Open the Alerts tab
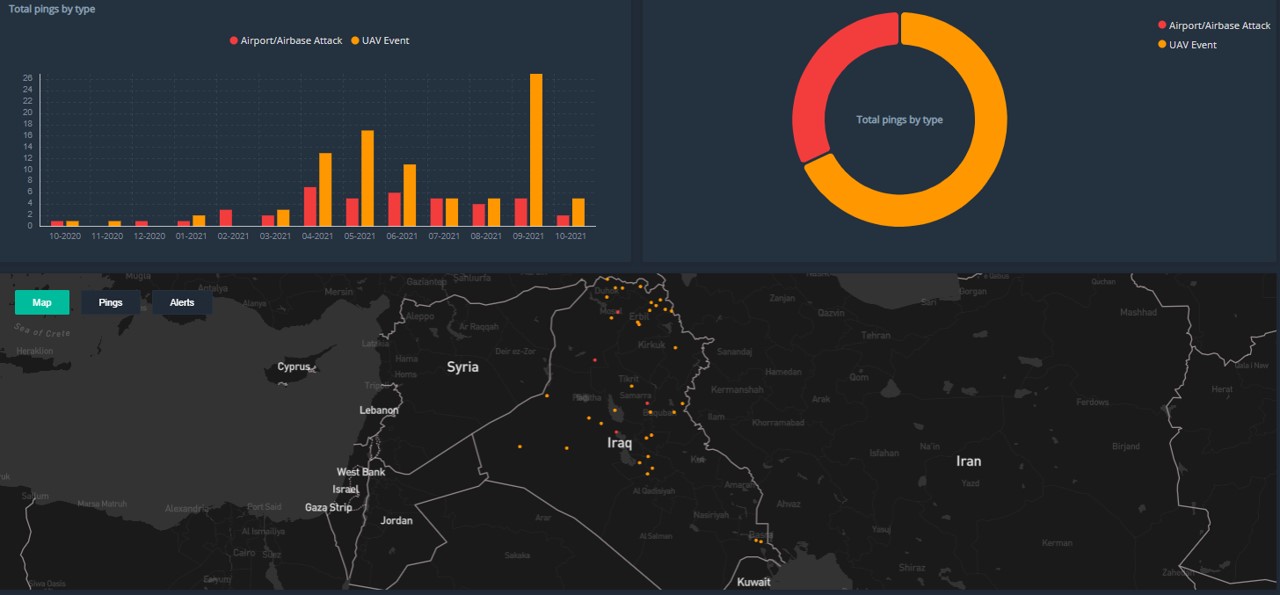The height and width of the screenshot is (595, 1280). click(x=182, y=302)
